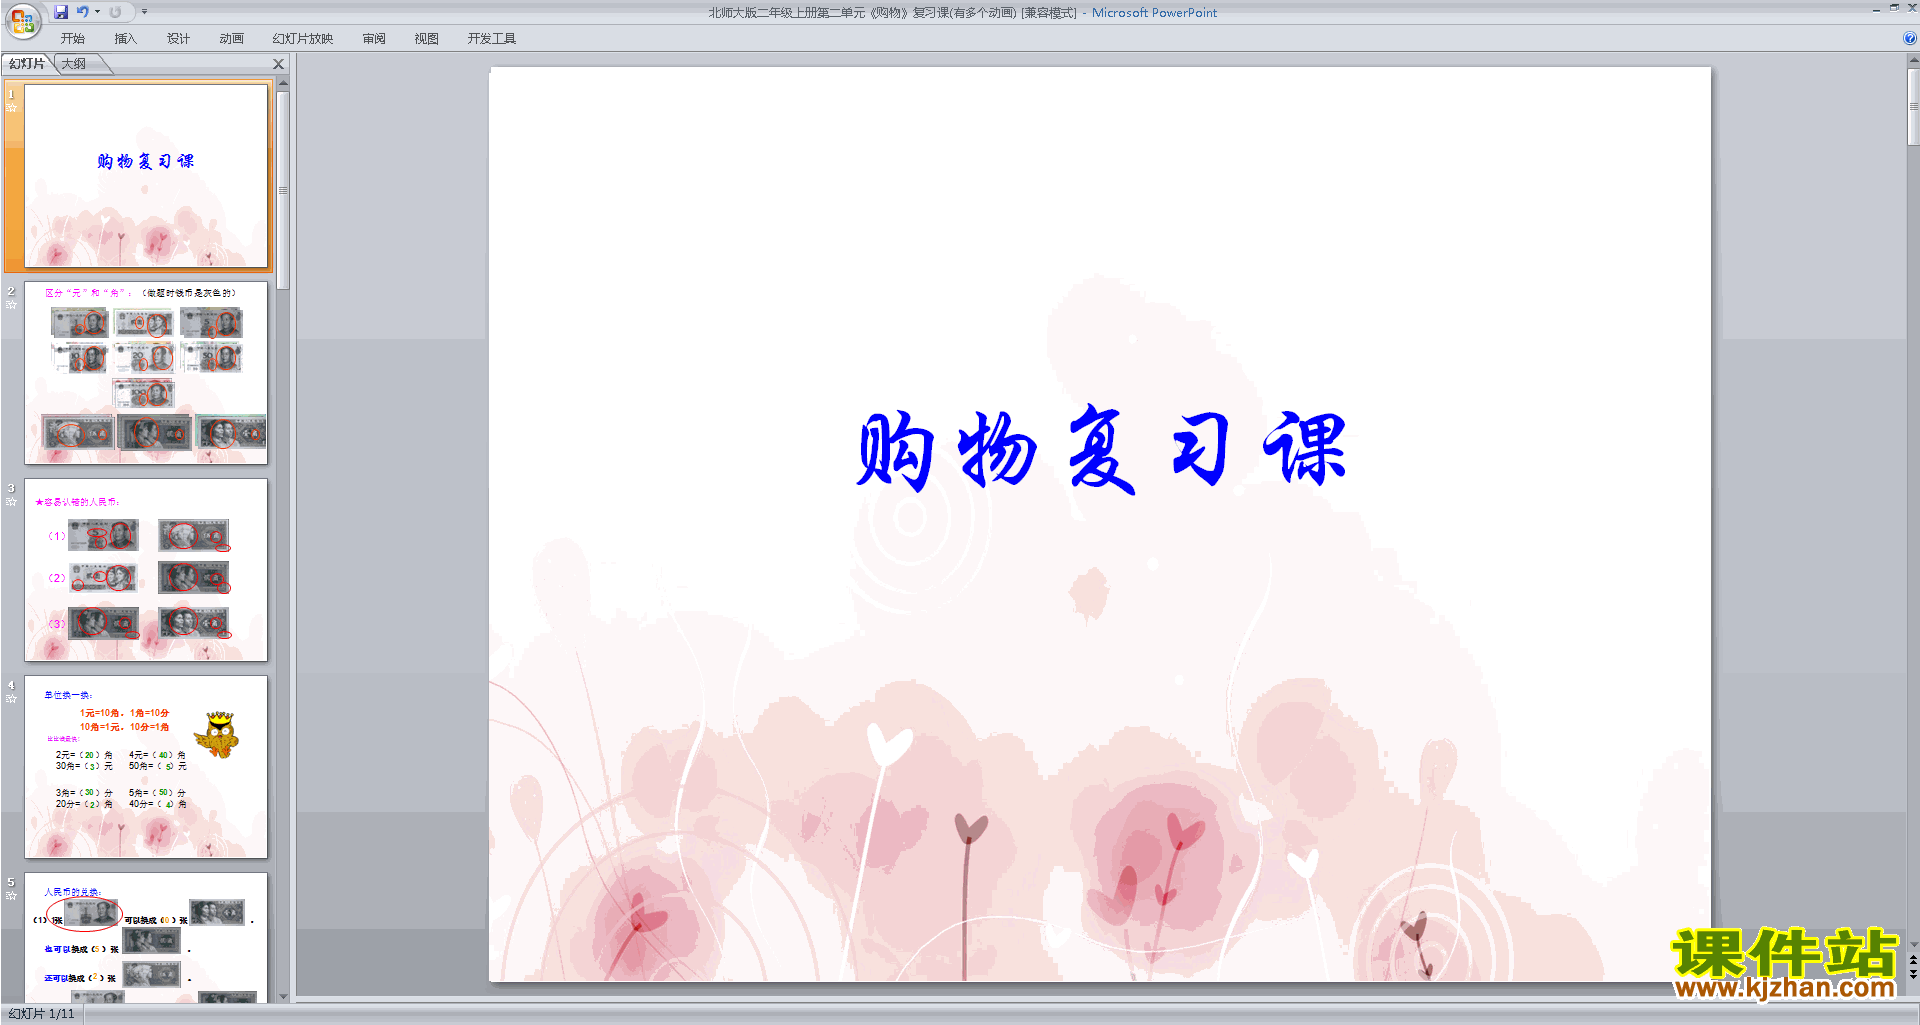This screenshot has width=1920, height=1025.
Task: Select slide 3 thumbnail with numbered banknotes
Action: (146, 570)
